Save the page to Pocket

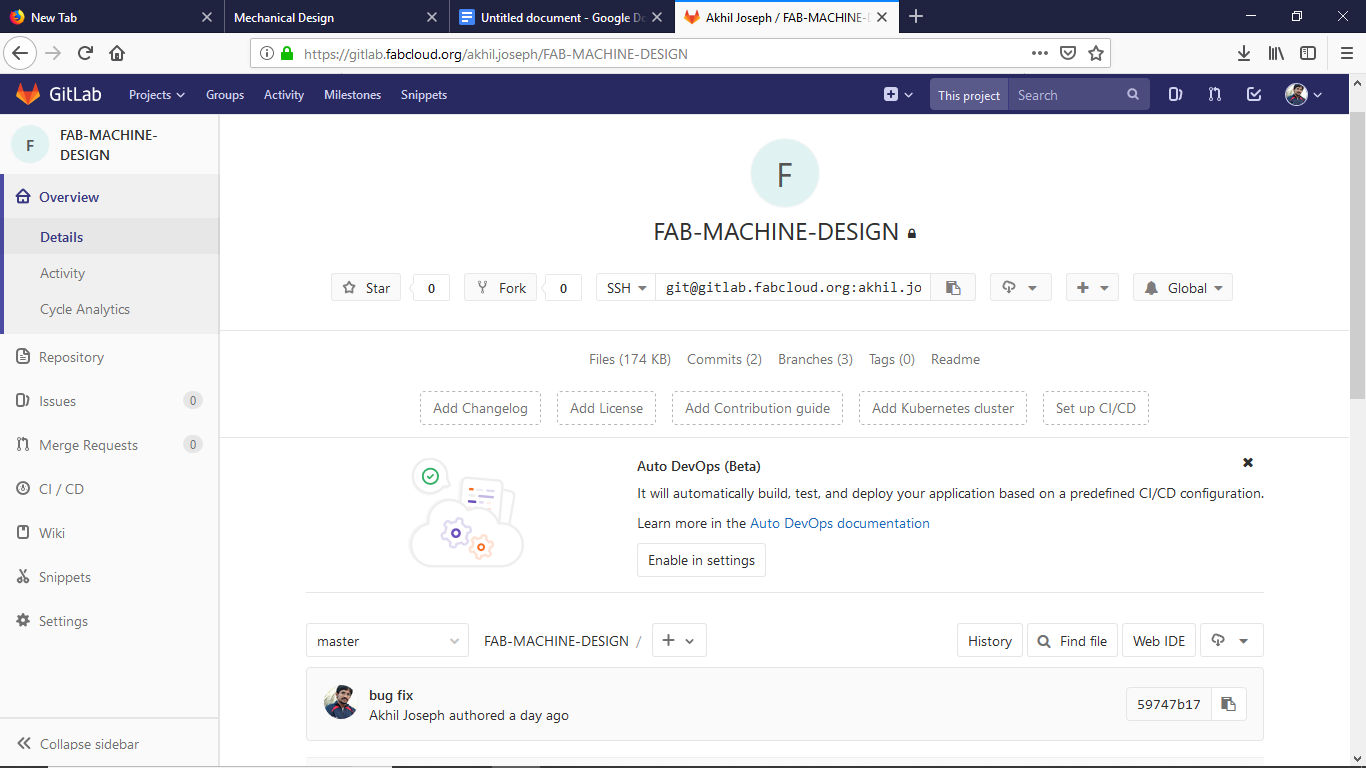(1068, 53)
